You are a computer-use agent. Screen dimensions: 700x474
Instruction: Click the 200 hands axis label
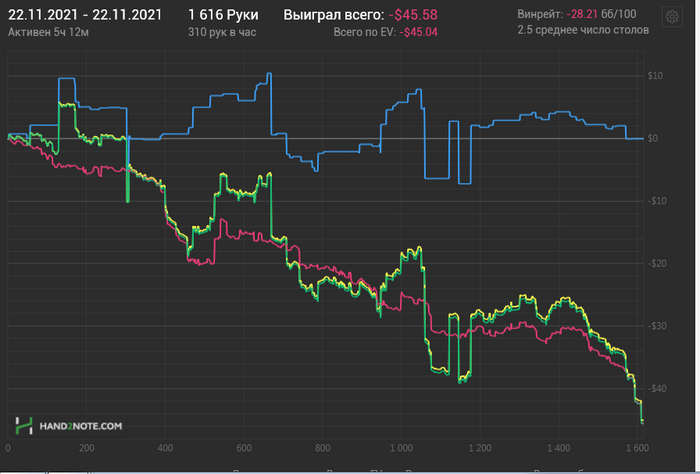87,448
